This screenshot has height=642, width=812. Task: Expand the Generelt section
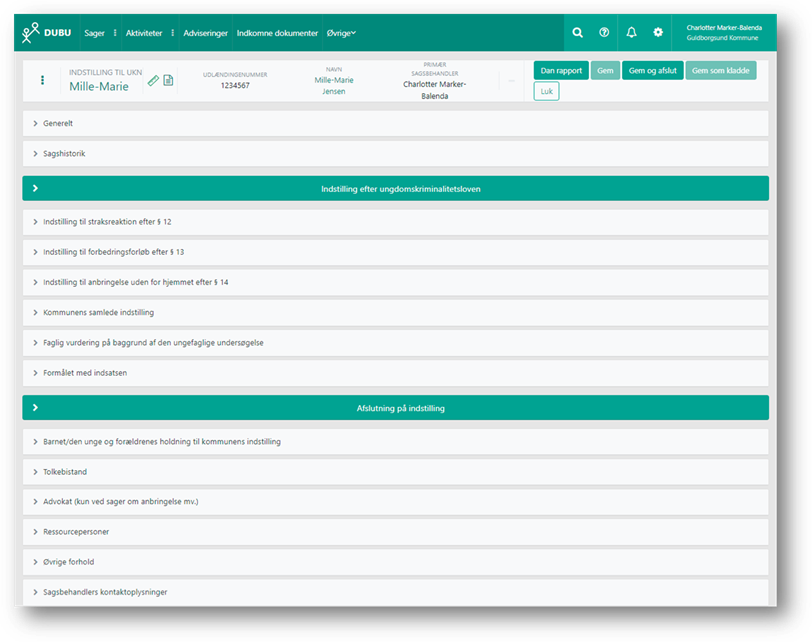(x=58, y=123)
